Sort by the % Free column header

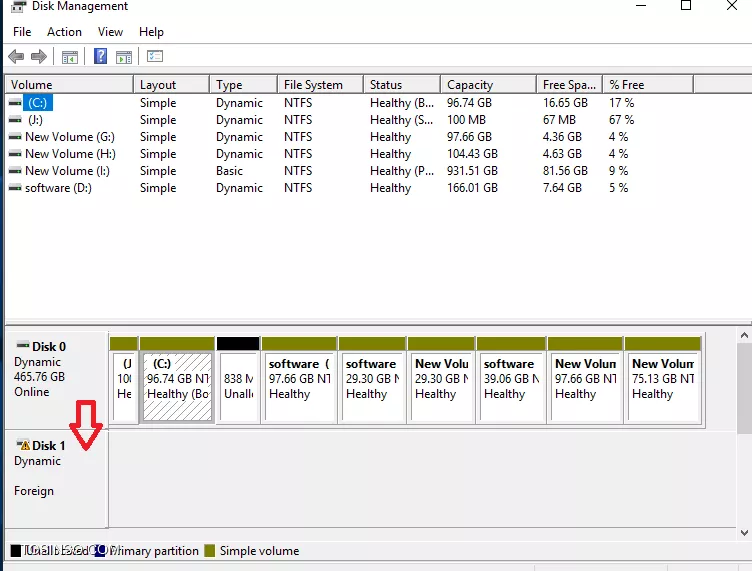pyautogui.click(x=648, y=84)
